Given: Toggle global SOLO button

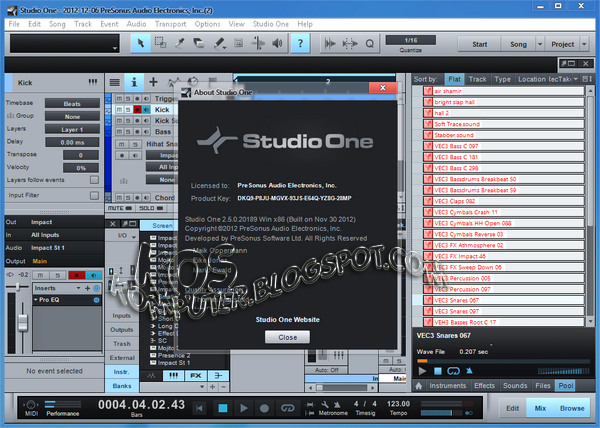Looking at the screenshot, I should point(151,208).
